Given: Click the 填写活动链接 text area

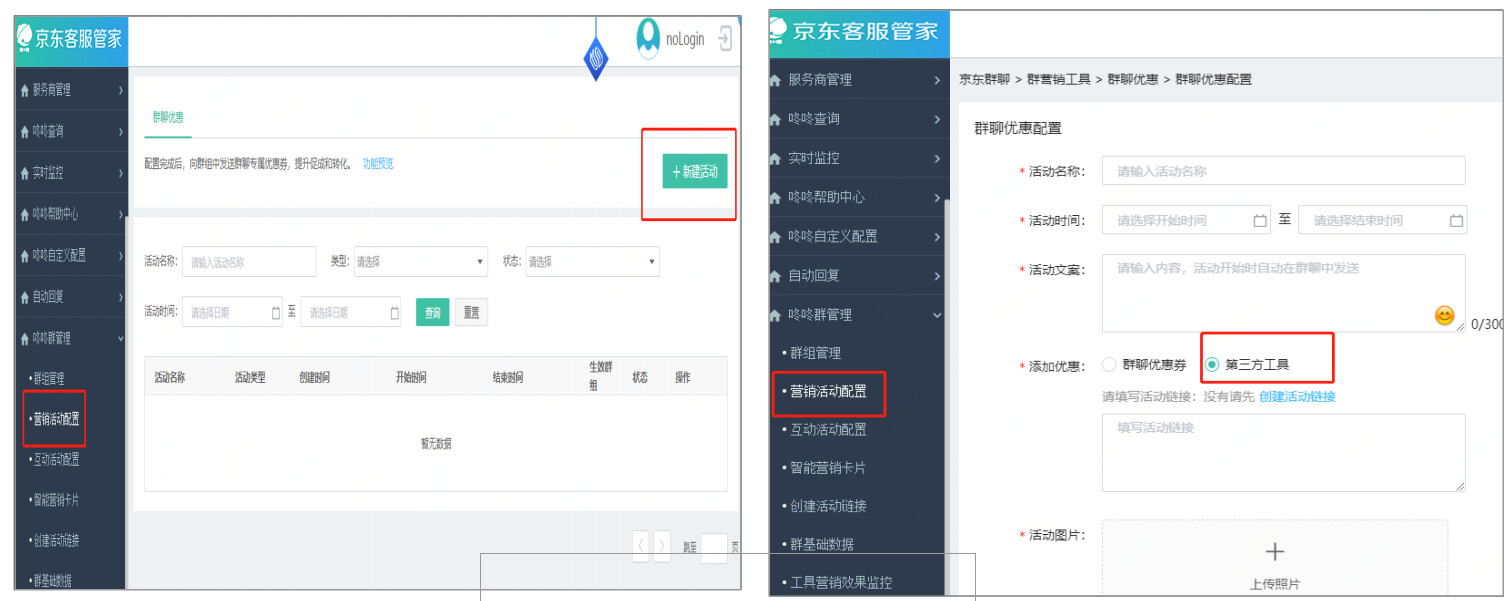Looking at the screenshot, I should click(1283, 453).
